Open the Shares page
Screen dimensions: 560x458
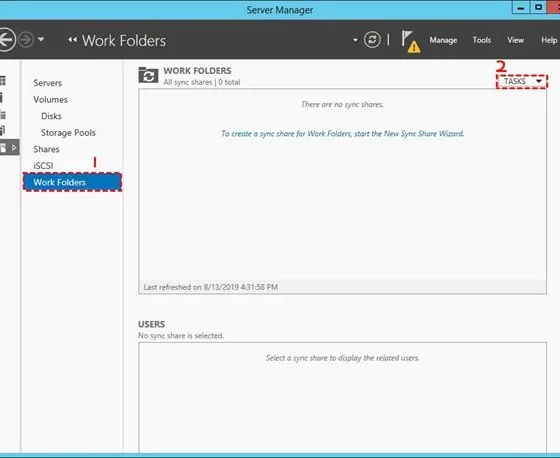tap(46, 149)
